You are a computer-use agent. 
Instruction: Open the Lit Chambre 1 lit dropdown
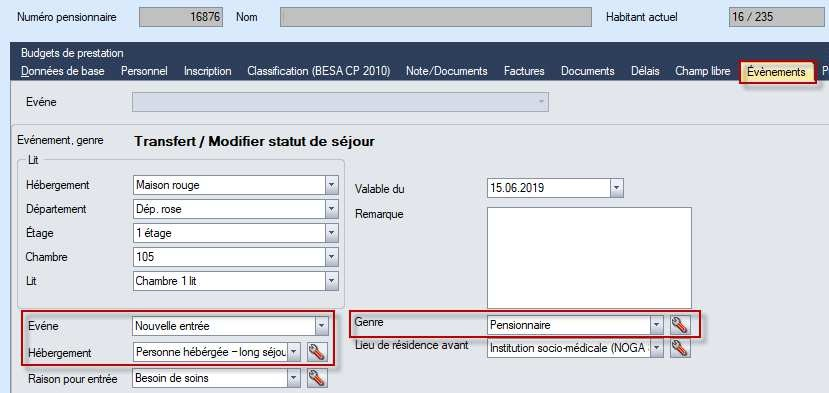pyautogui.click(x=331, y=281)
